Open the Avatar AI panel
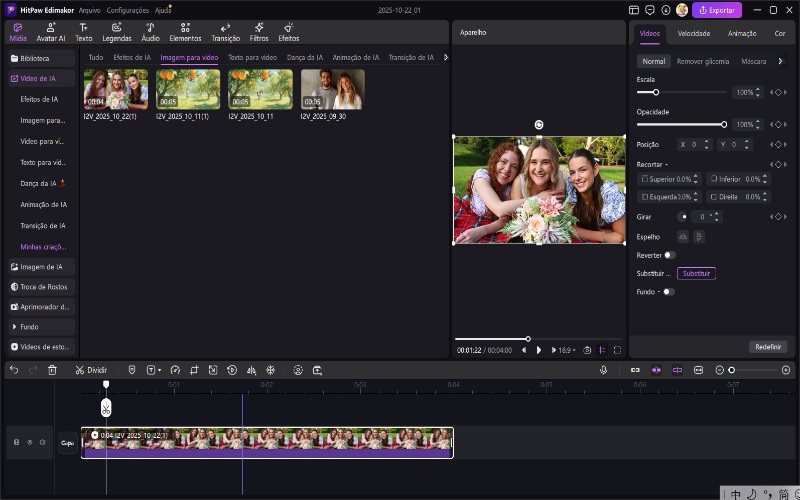Image resolution: width=800 pixels, height=500 pixels. (50, 32)
